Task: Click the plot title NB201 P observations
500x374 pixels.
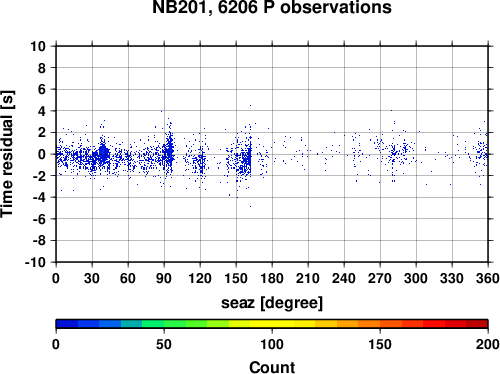Action: [272, 7]
